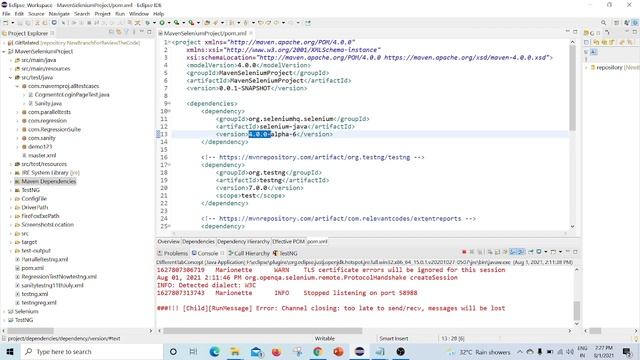Click the Windows search box
Viewport: 640px width, 360px height.
91,351
